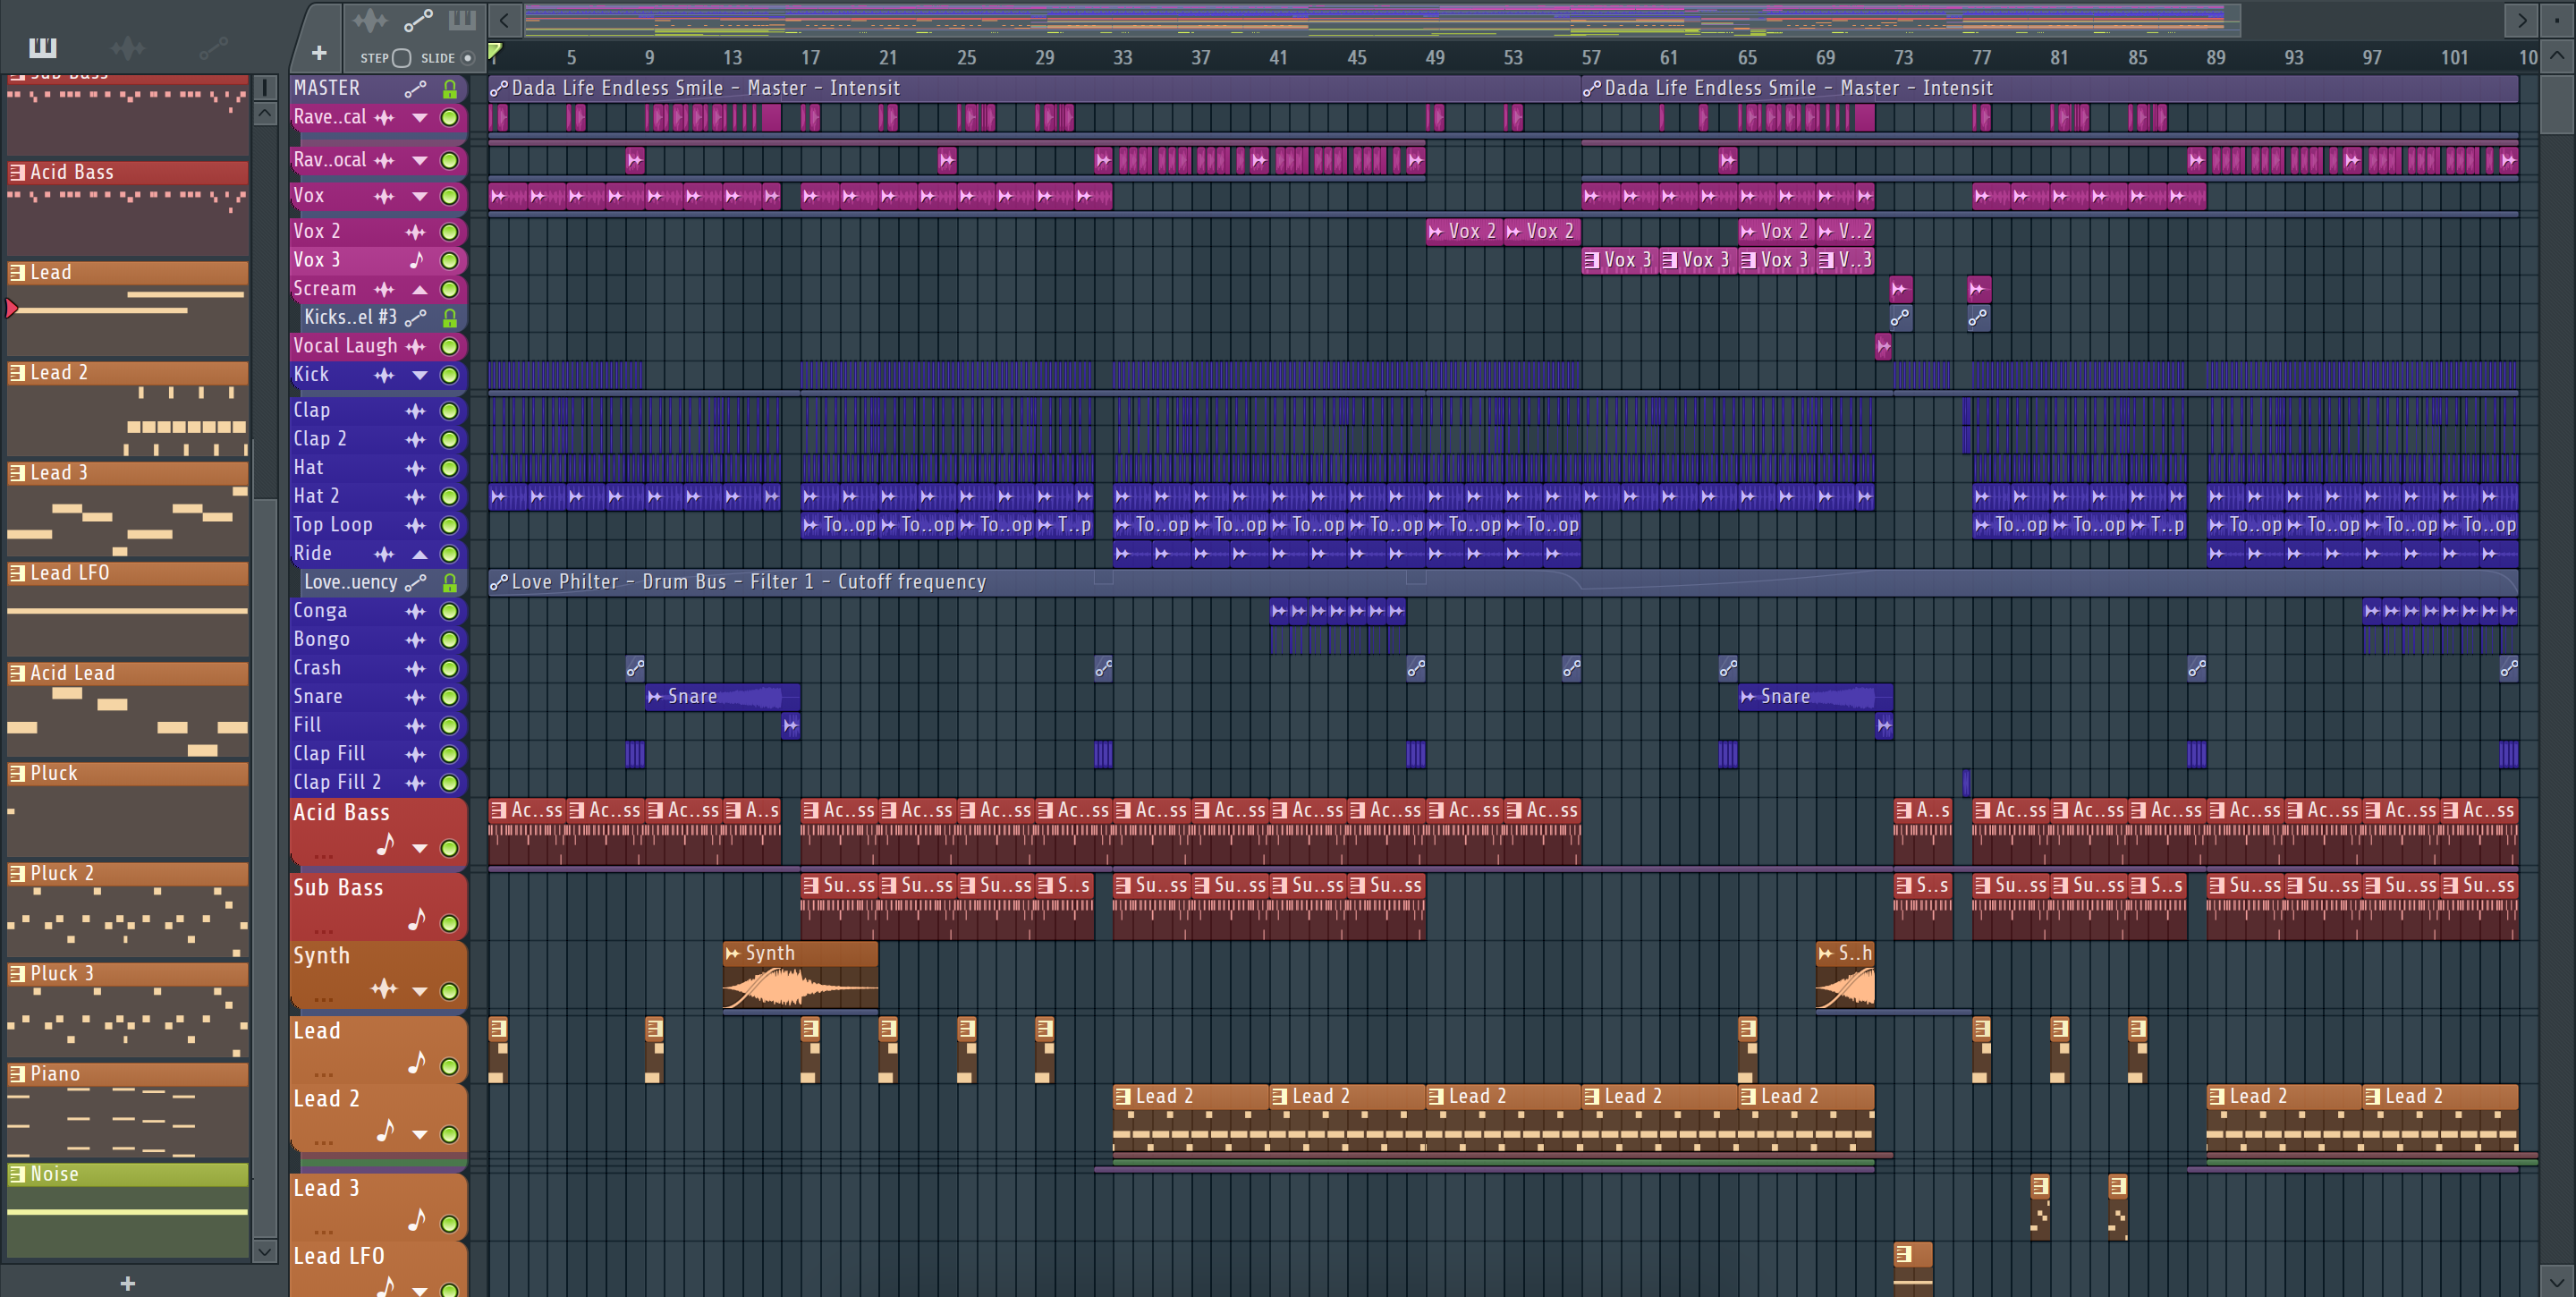Collapse the Ride track group arrow

click(x=420, y=554)
